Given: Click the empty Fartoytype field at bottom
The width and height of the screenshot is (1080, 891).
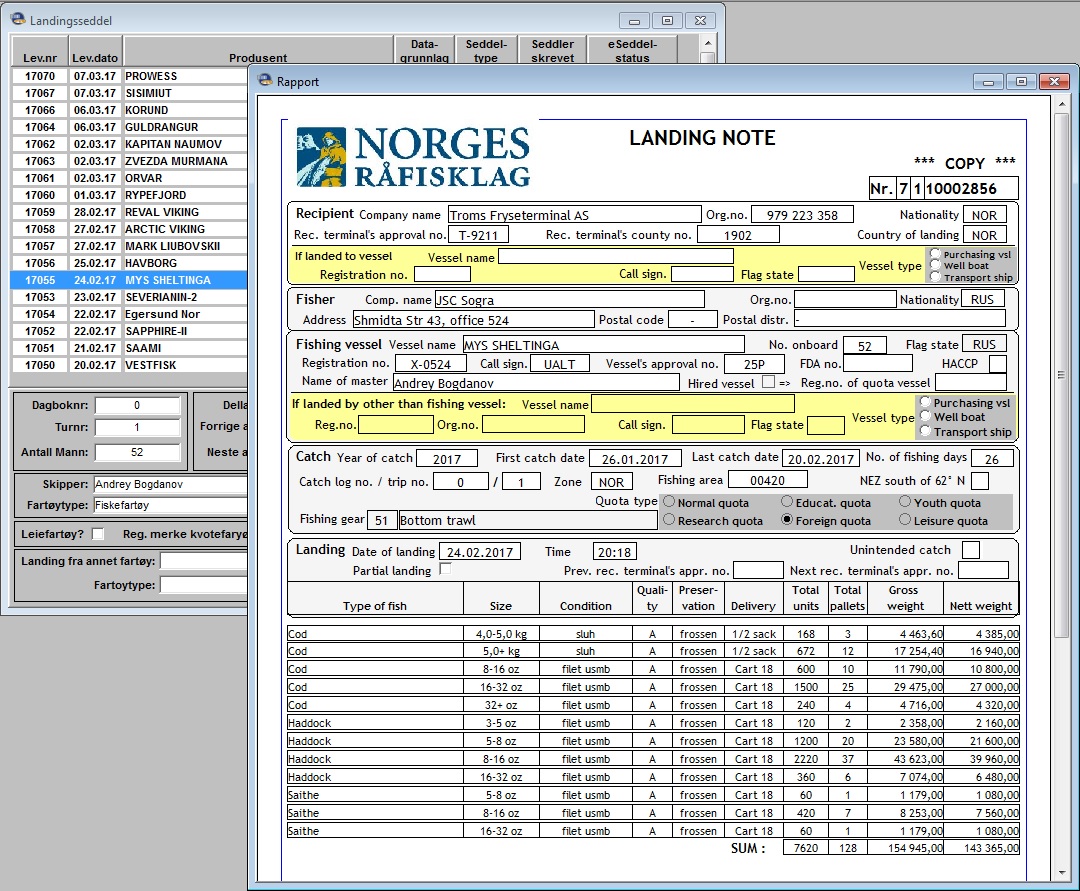Looking at the screenshot, I should 203,585.
